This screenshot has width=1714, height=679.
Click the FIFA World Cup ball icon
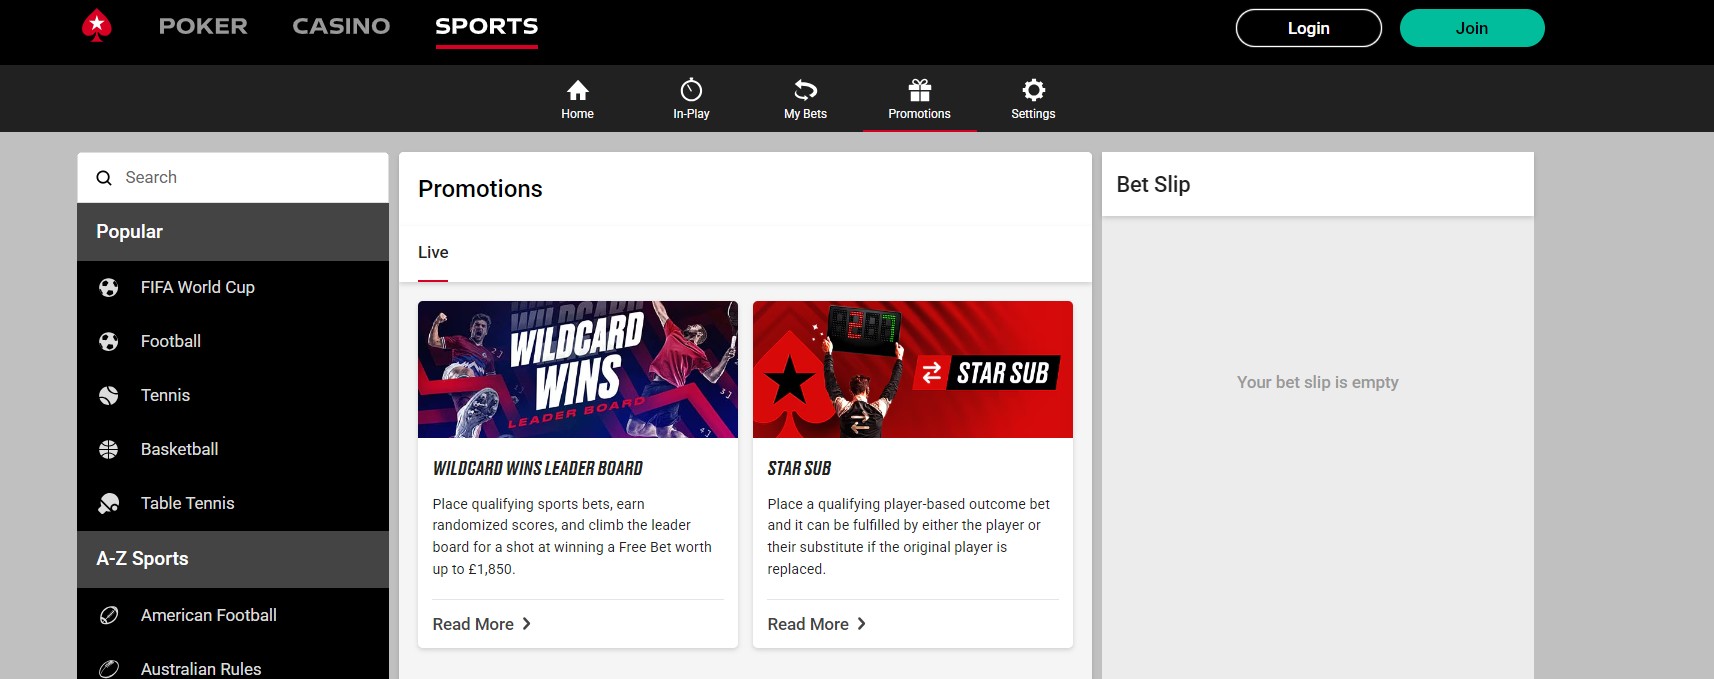(x=109, y=288)
